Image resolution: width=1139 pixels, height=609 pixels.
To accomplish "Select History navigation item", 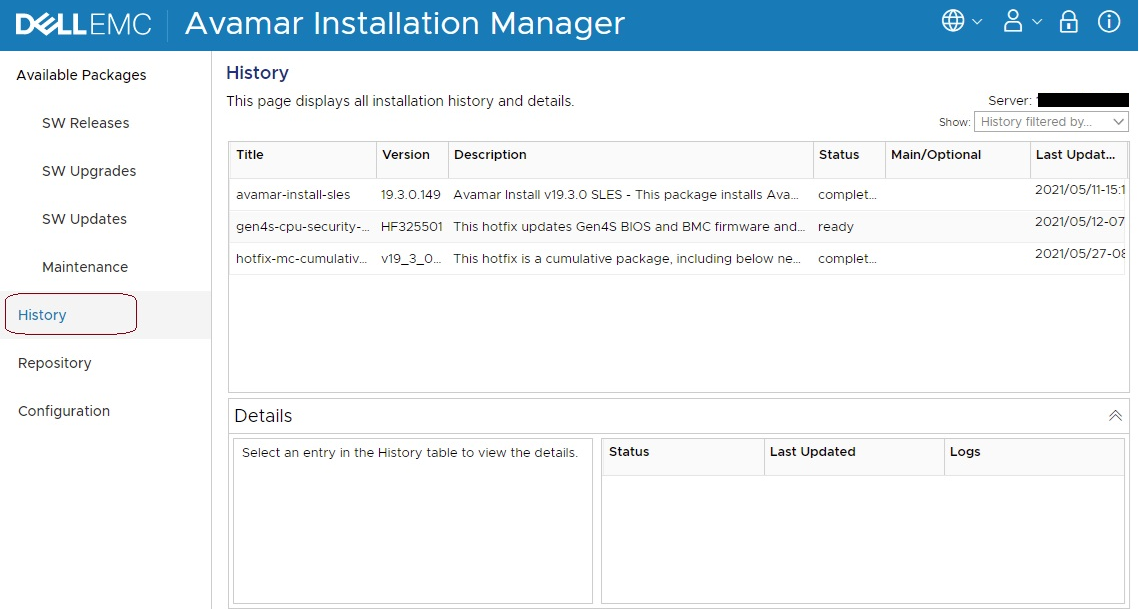I will tap(42, 315).
